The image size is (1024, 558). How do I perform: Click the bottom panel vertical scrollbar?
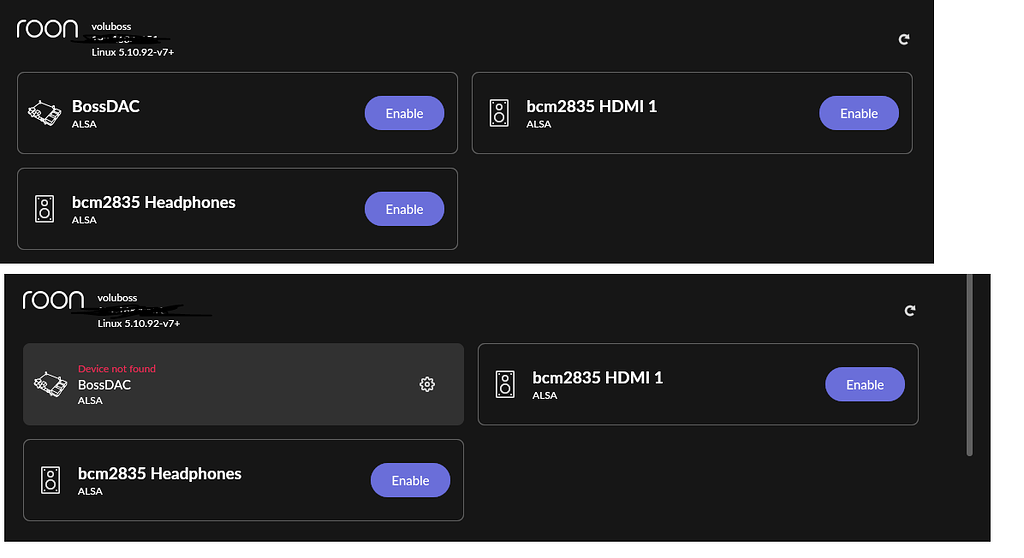tap(969, 365)
